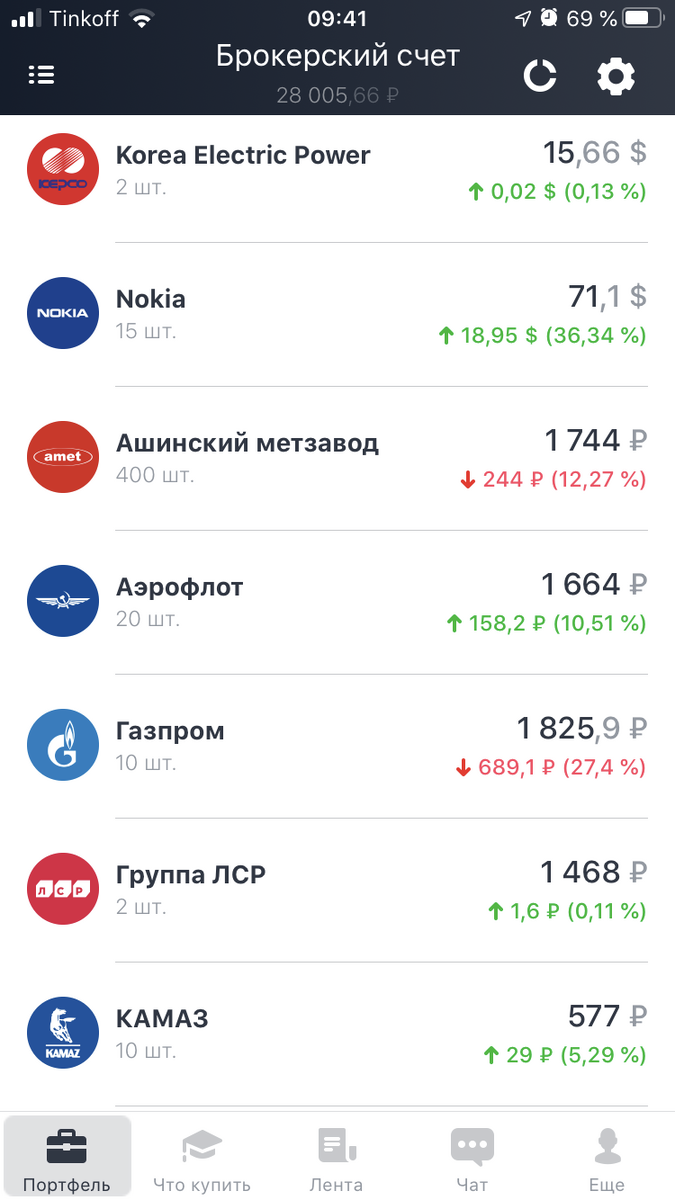Tap the Nokia circular logo
The width and height of the screenshot is (675, 1200).
[x=62, y=313]
